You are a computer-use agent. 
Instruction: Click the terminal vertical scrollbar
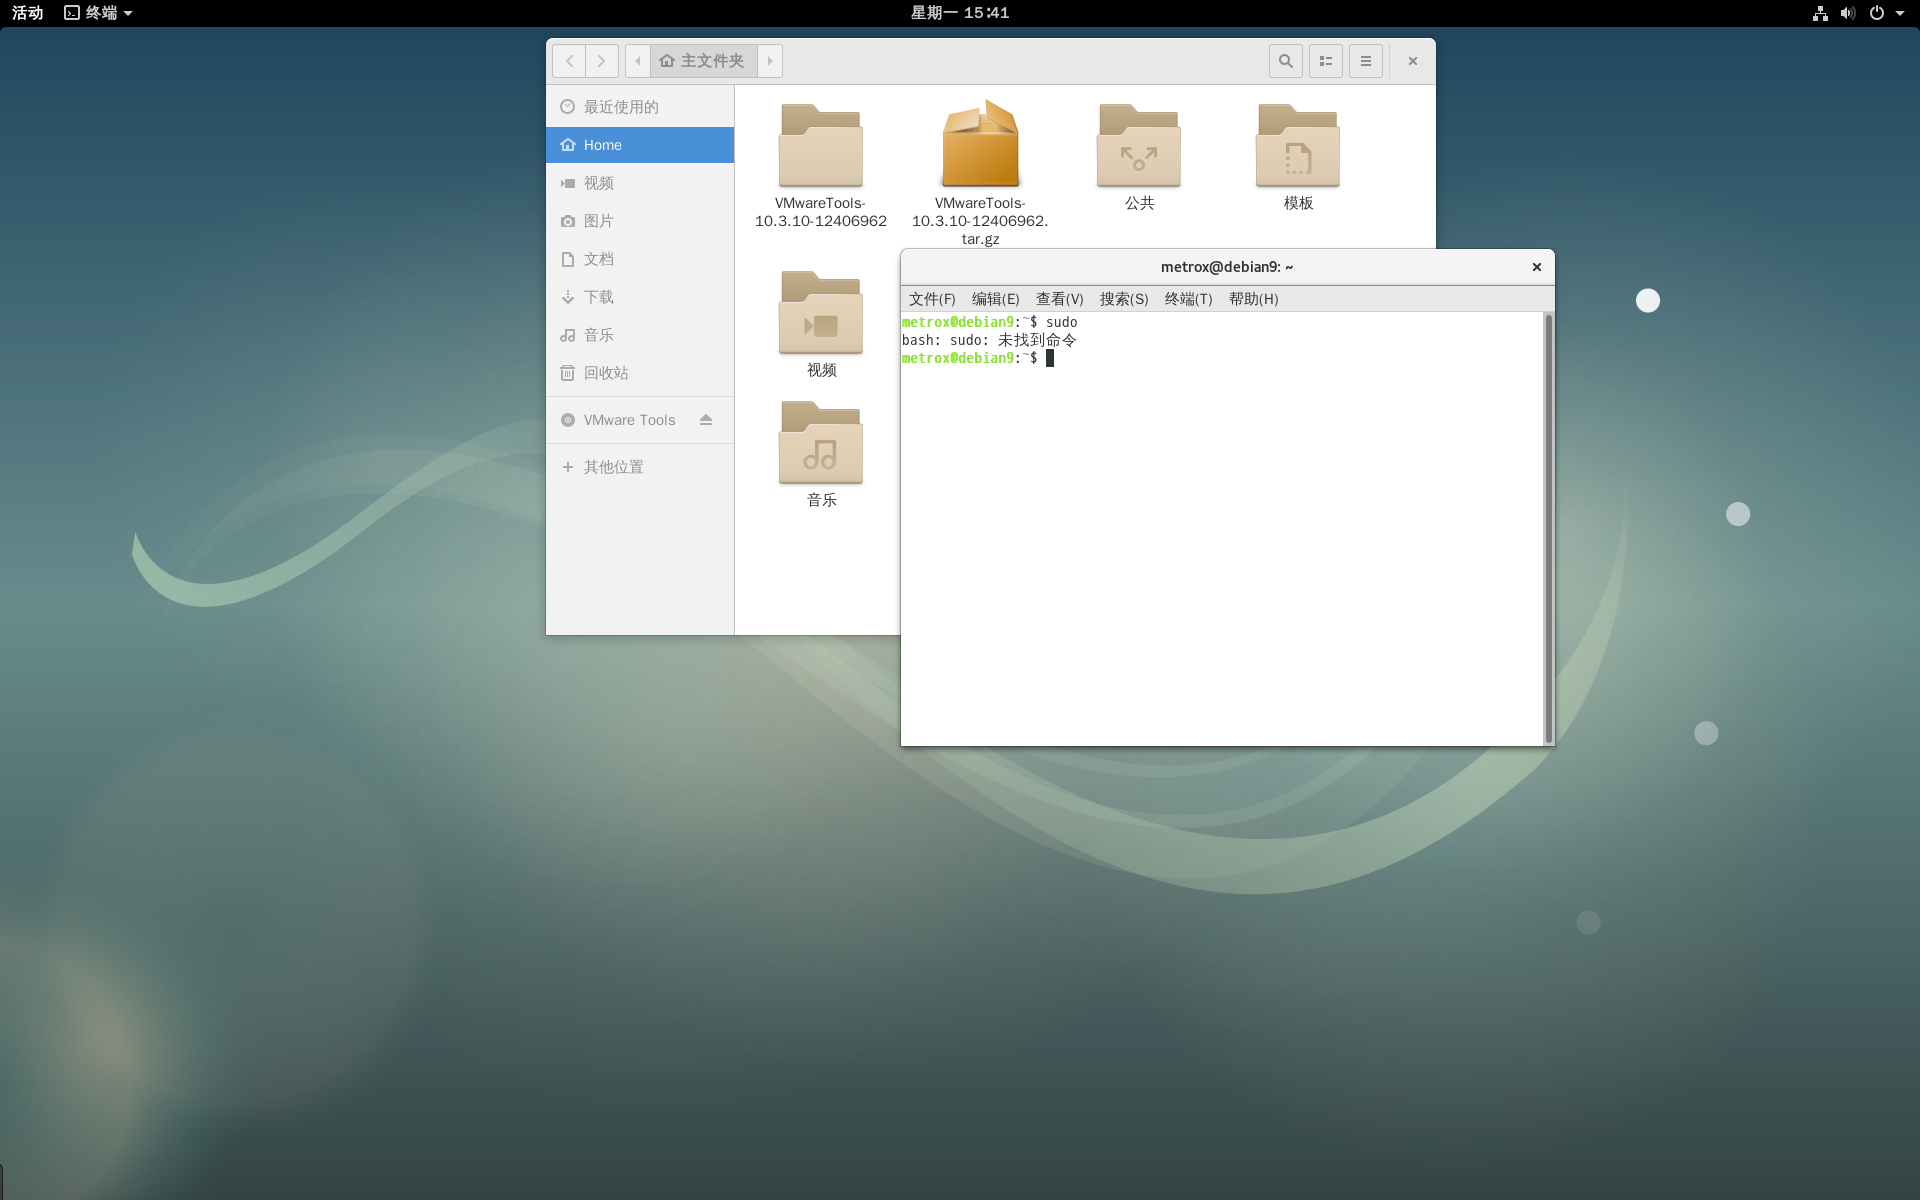tap(1548, 528)
